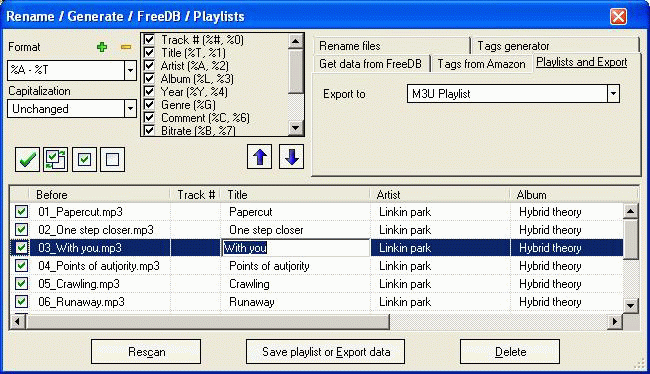Toggle the Genre (%G) checkbox

click(149, 104)
